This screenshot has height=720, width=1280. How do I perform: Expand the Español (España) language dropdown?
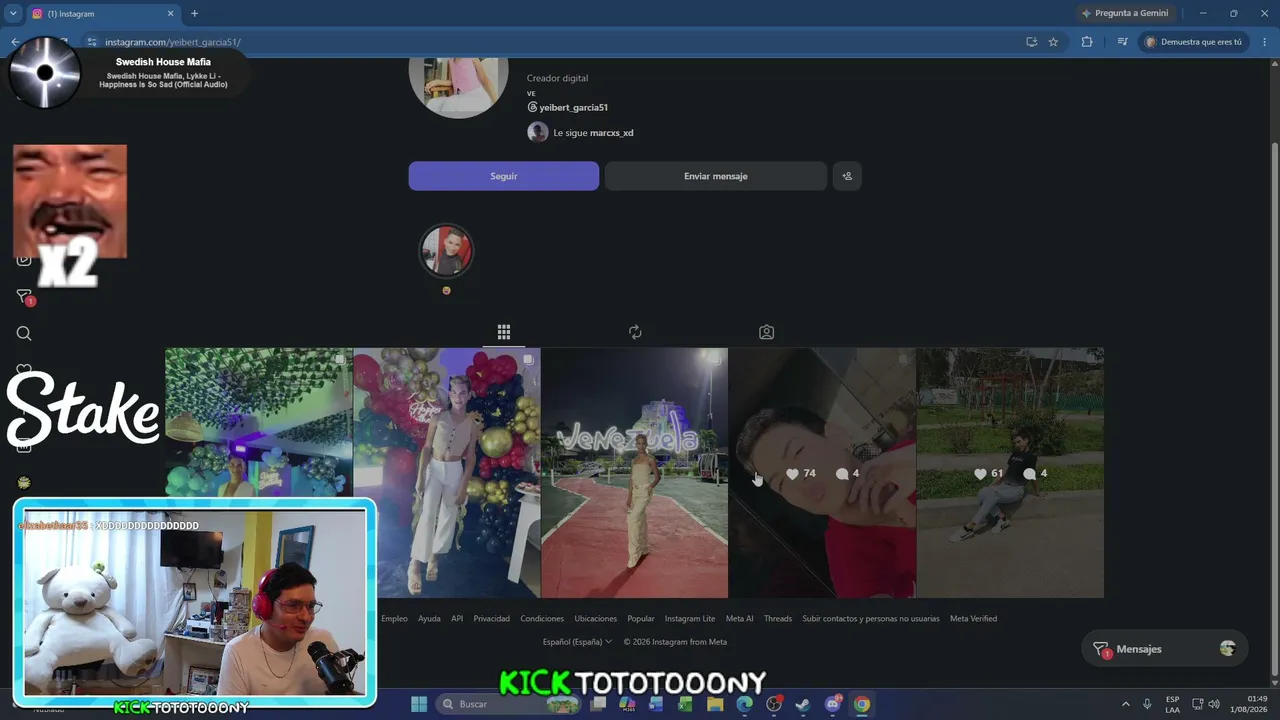(577, 642)
